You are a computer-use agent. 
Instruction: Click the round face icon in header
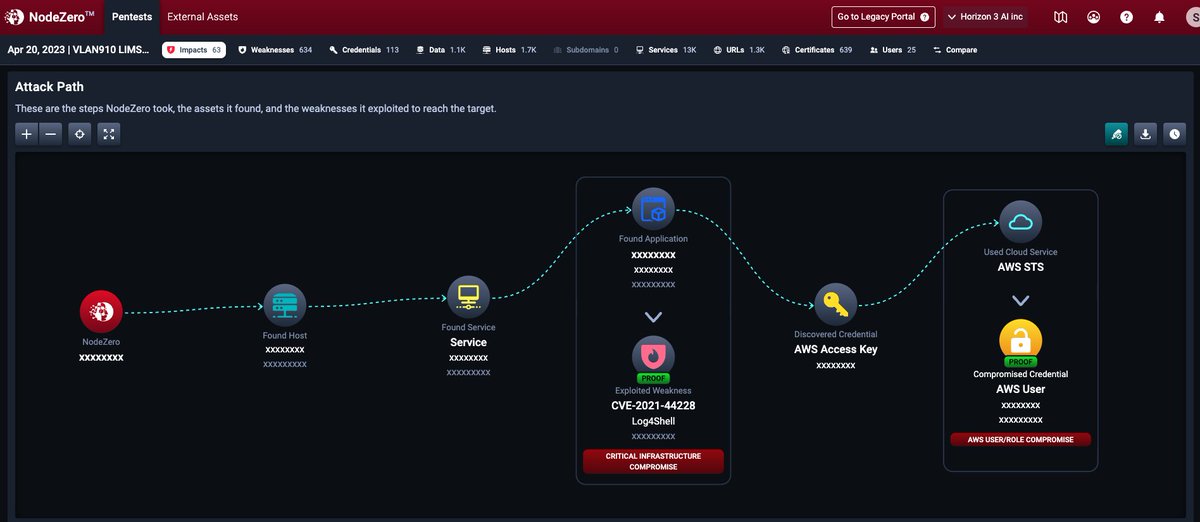point(1094,17)
